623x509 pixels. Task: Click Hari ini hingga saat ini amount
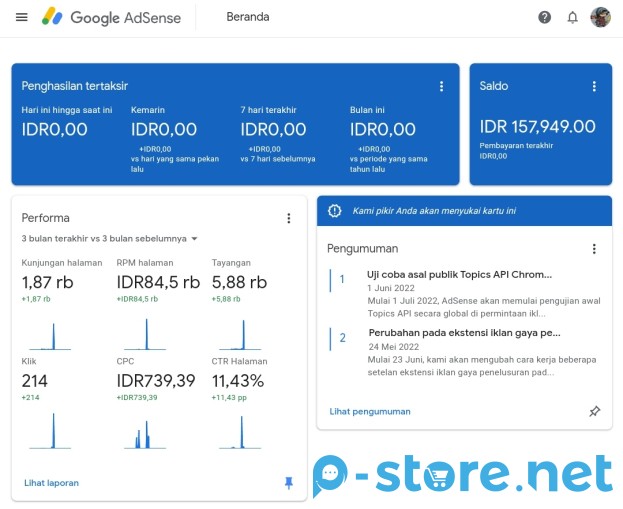point(54,130)
